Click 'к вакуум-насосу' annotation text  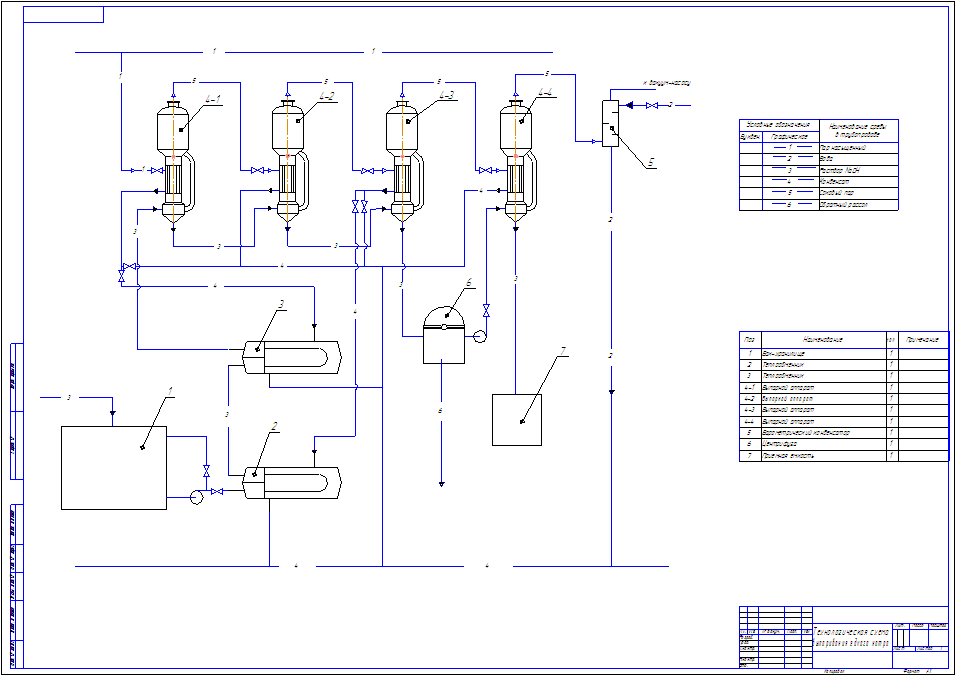[x=667, y=82]
